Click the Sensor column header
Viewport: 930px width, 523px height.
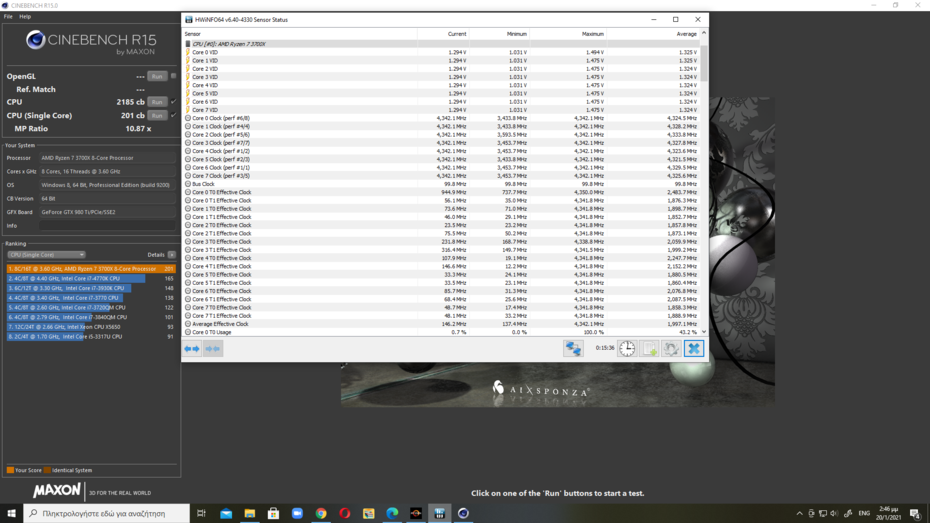(301, 34)
